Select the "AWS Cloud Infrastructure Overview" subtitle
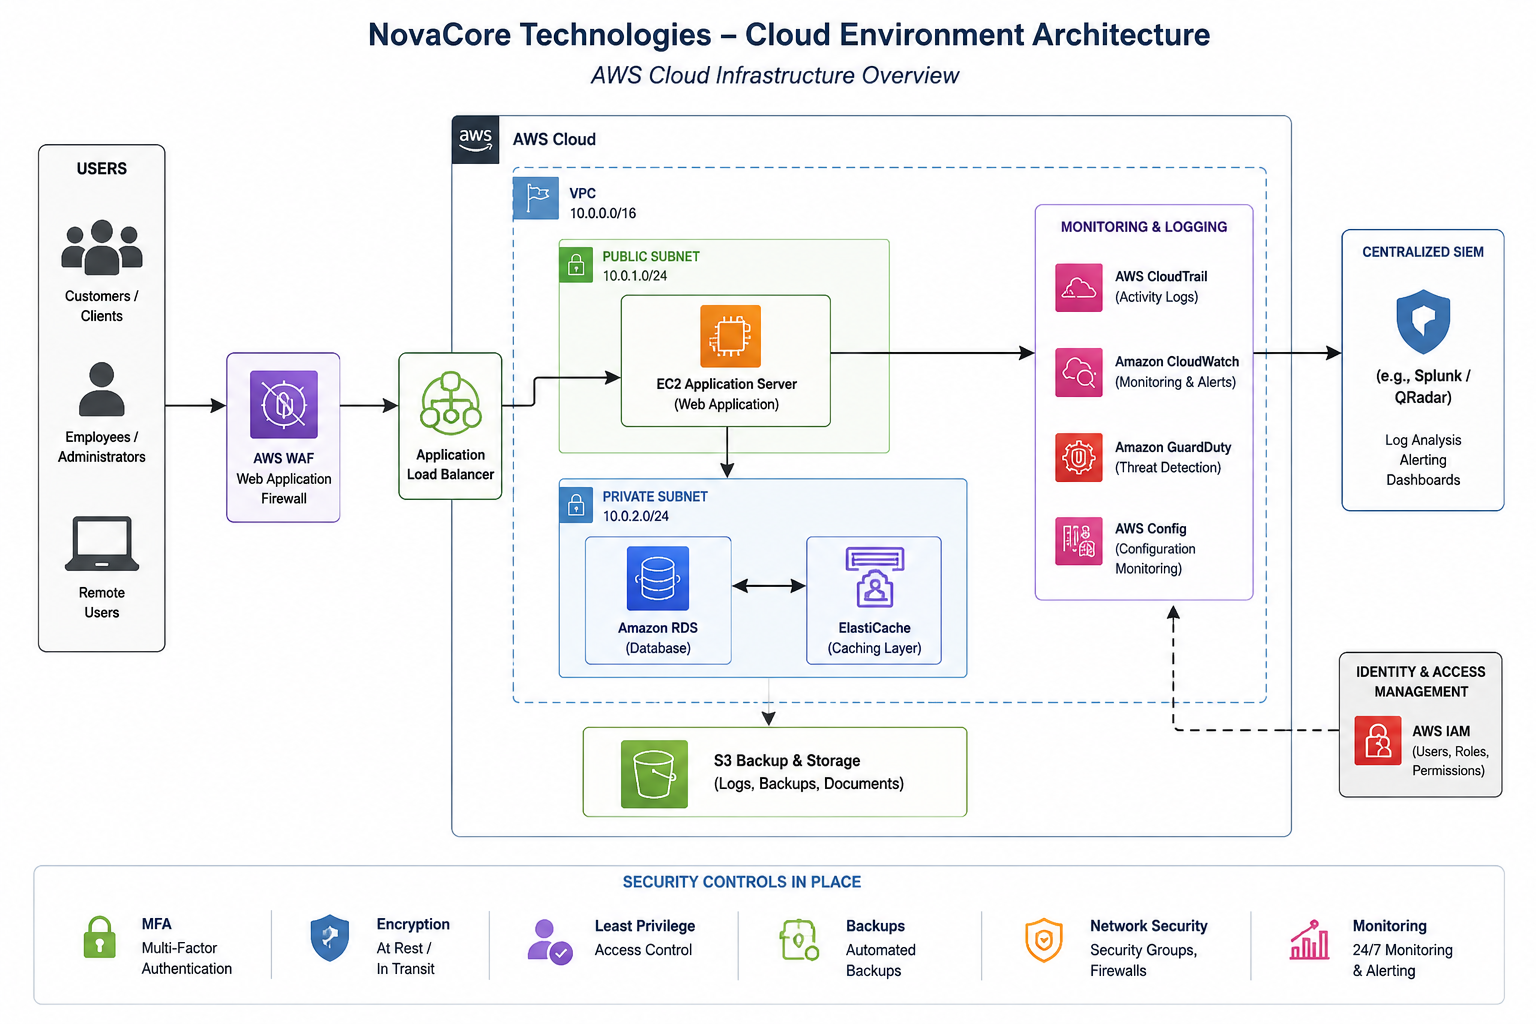The image size is (1536, 1024). click(775, 76)
